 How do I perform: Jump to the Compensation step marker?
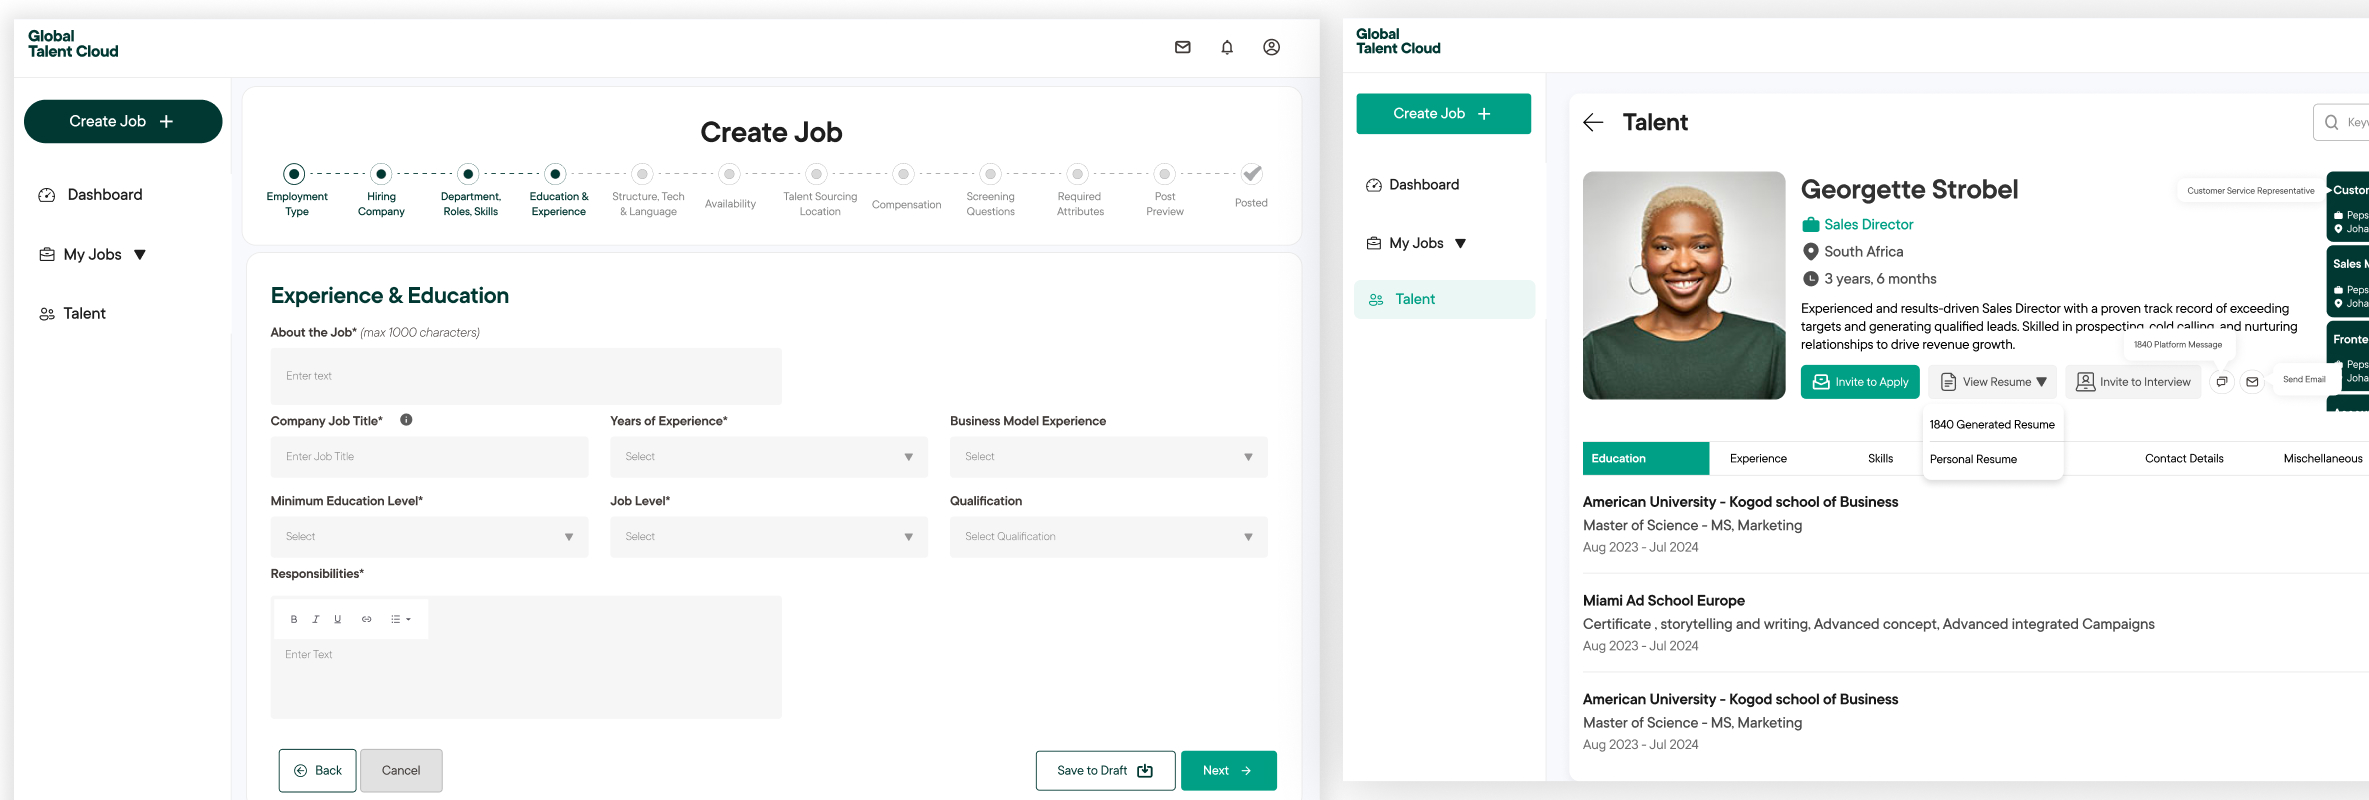904,175
